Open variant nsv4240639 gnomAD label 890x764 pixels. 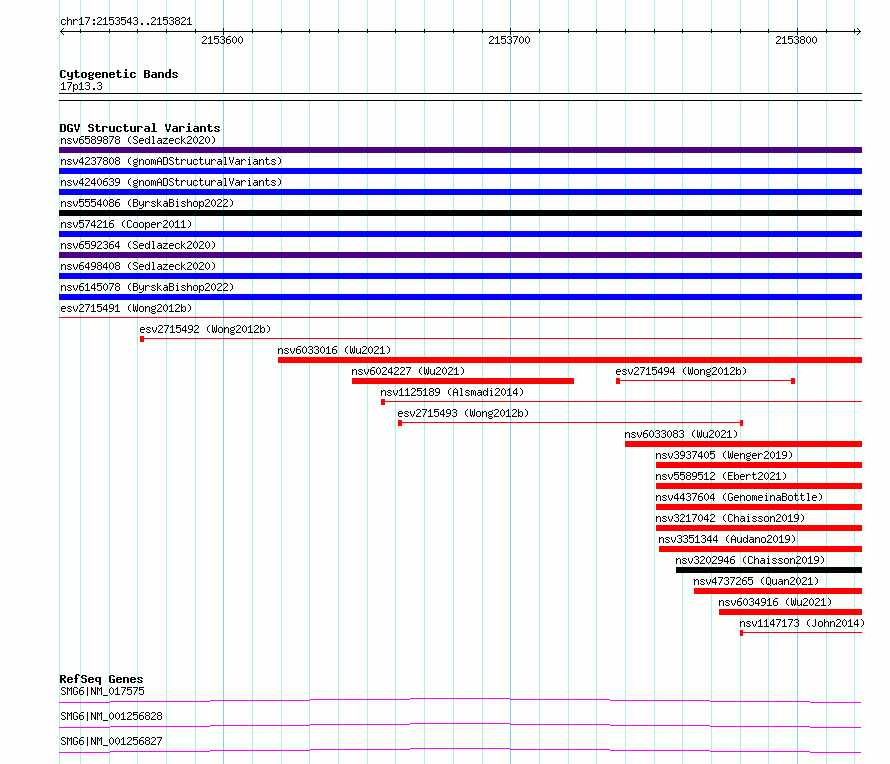[x=171, y=182]
